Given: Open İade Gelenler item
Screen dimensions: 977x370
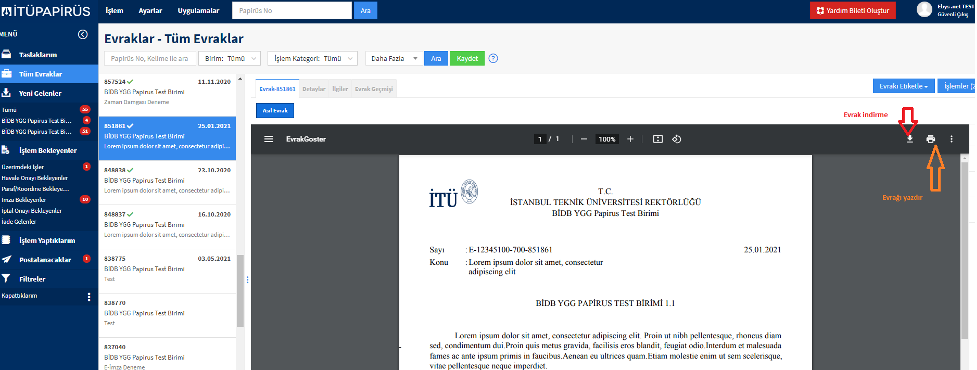Looking at the screenshot, I should tap(19, 221).
